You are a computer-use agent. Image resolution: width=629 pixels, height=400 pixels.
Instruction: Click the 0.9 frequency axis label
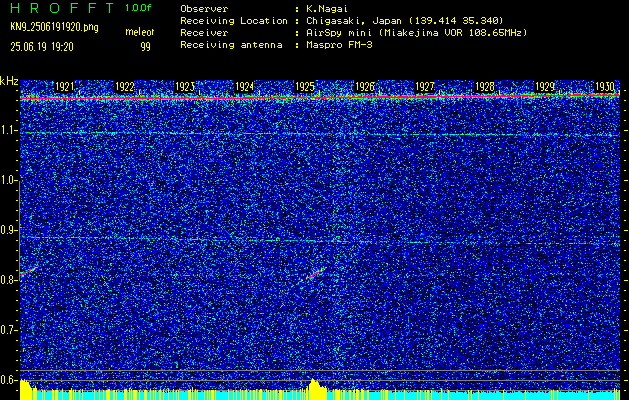[x=9, y=230]
